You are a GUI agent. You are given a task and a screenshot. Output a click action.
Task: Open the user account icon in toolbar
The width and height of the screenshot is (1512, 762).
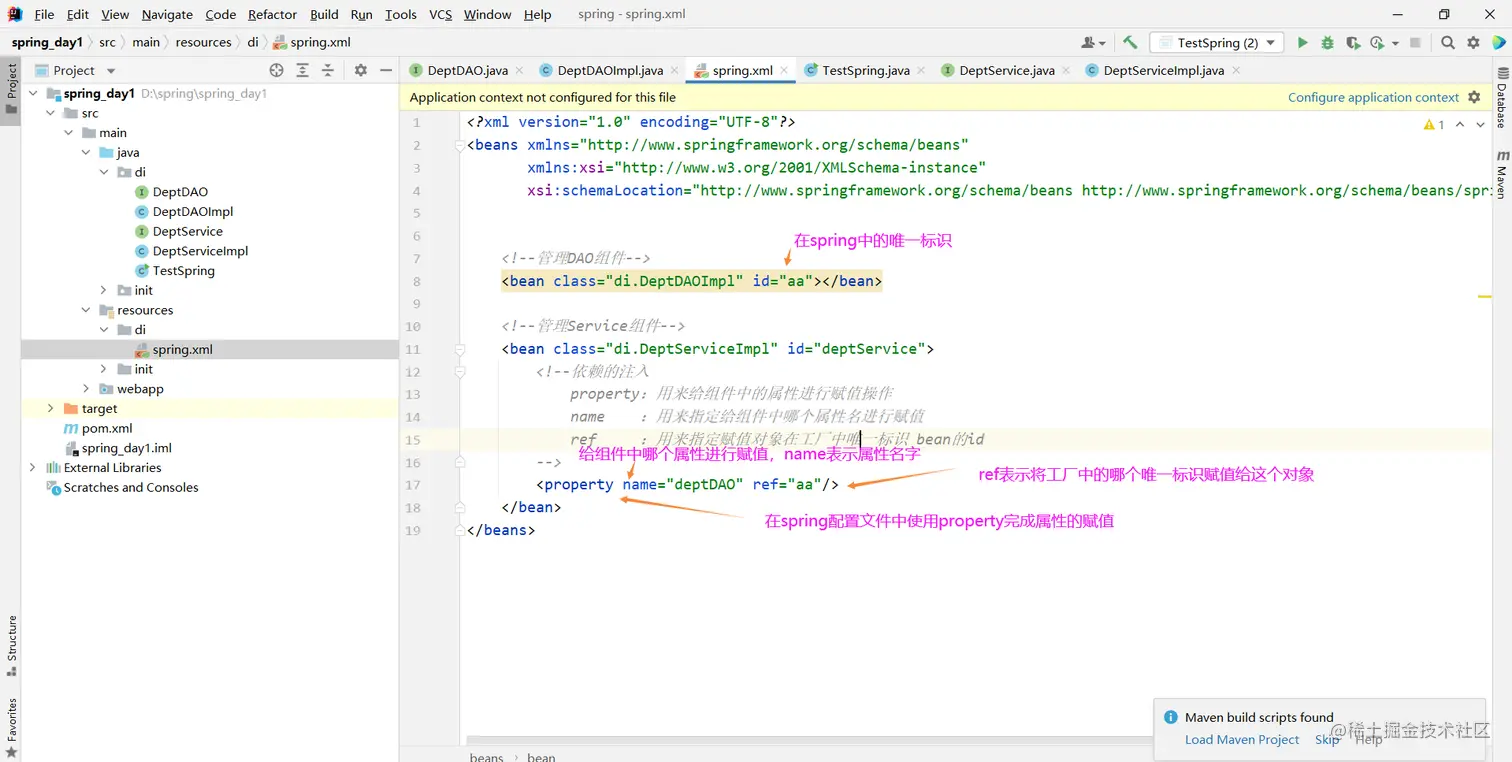click(x=1093, y=43)
